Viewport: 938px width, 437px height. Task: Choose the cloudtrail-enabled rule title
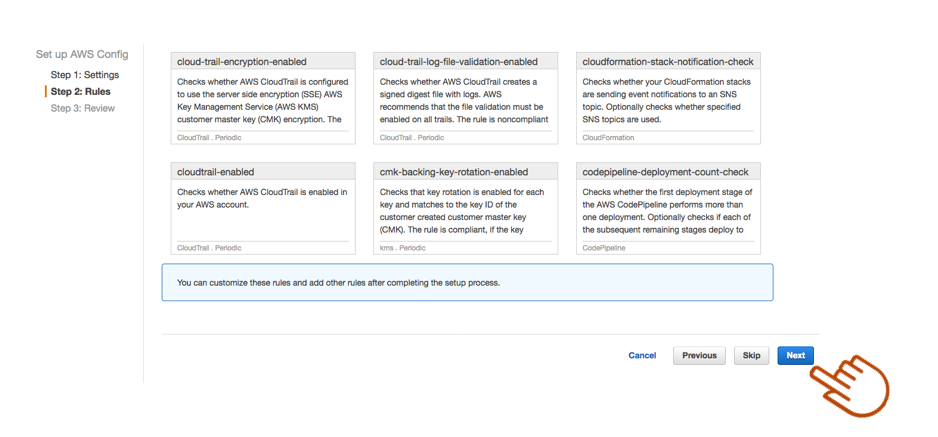(x=216, y=172)
